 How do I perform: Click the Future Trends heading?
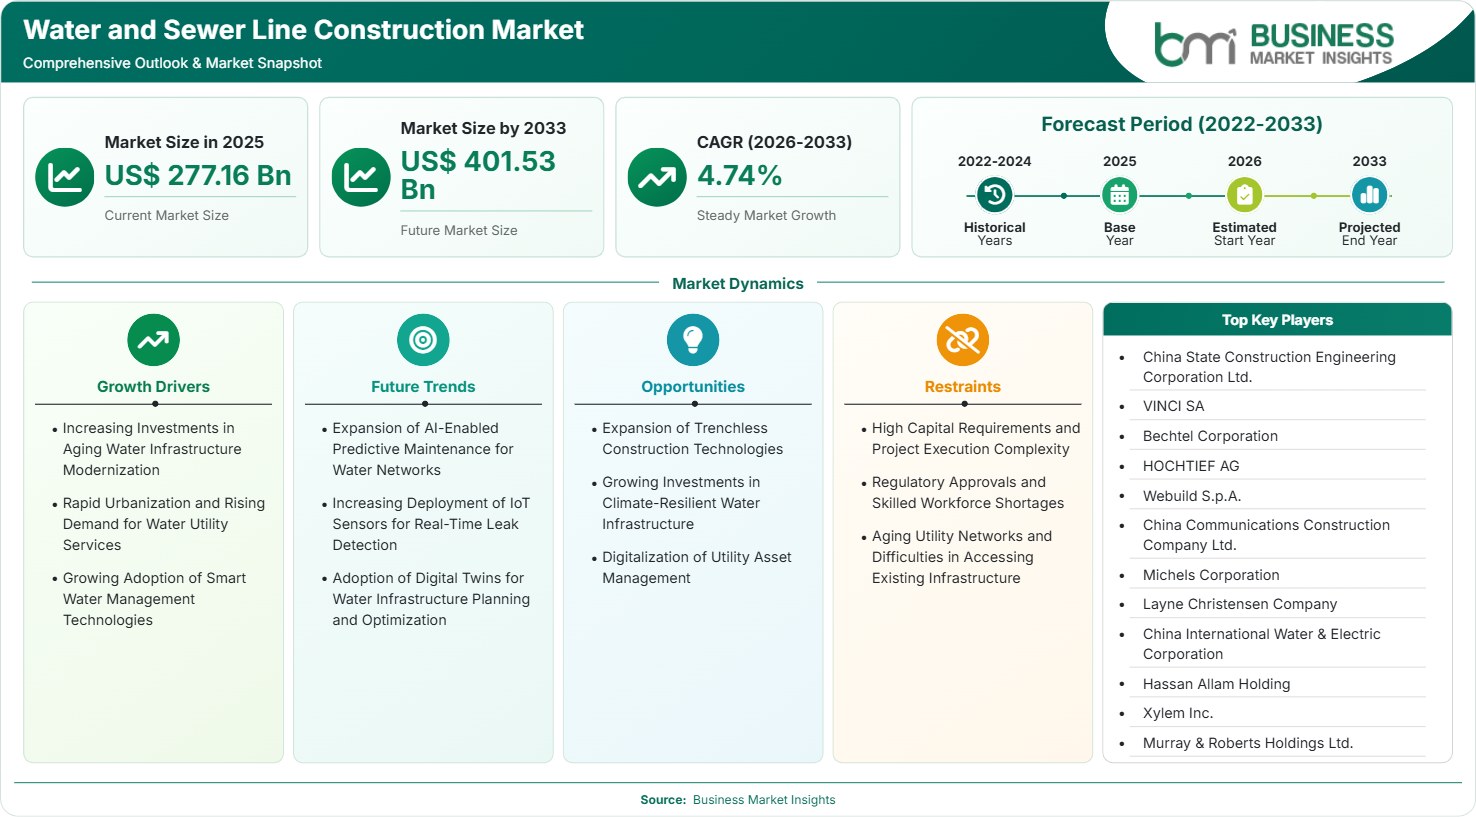pos(423,386)
